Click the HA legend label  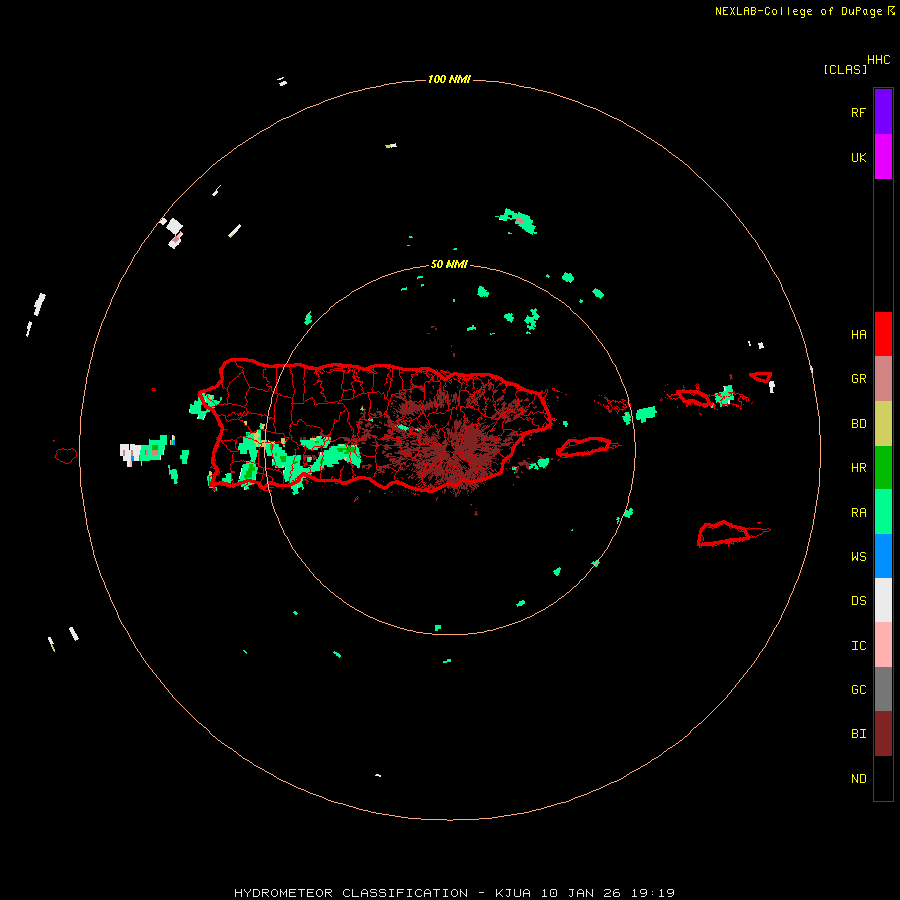click(x=858, y=334)
